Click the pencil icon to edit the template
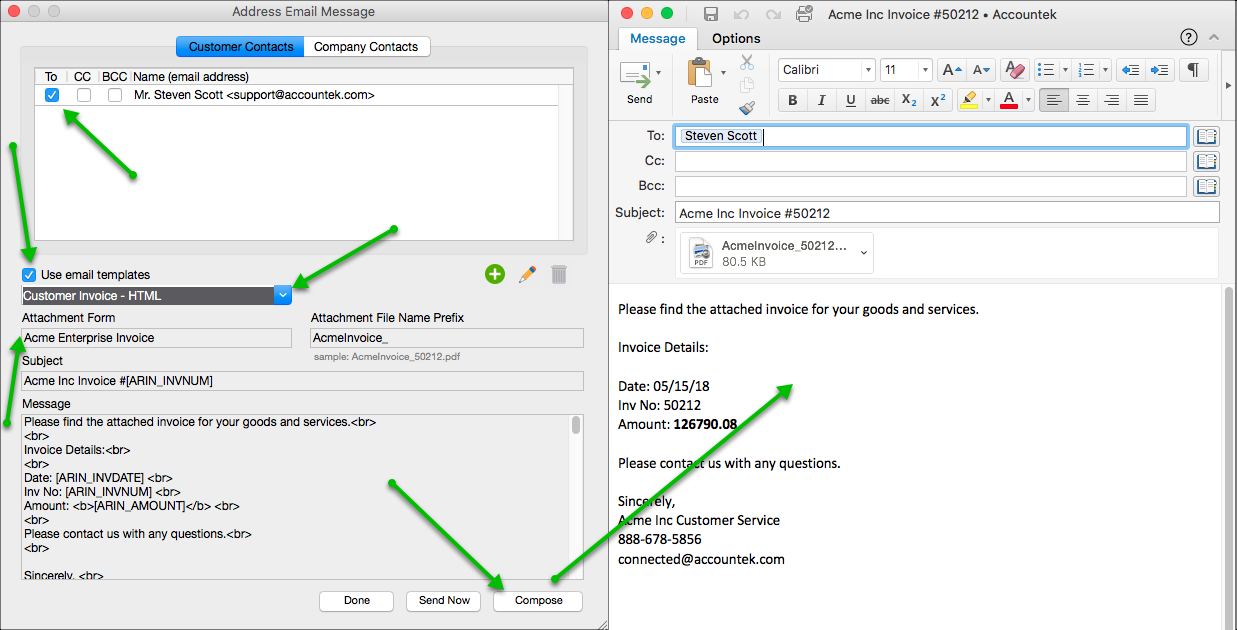This screenshot has width=1237, height=630. click(527, 274)
